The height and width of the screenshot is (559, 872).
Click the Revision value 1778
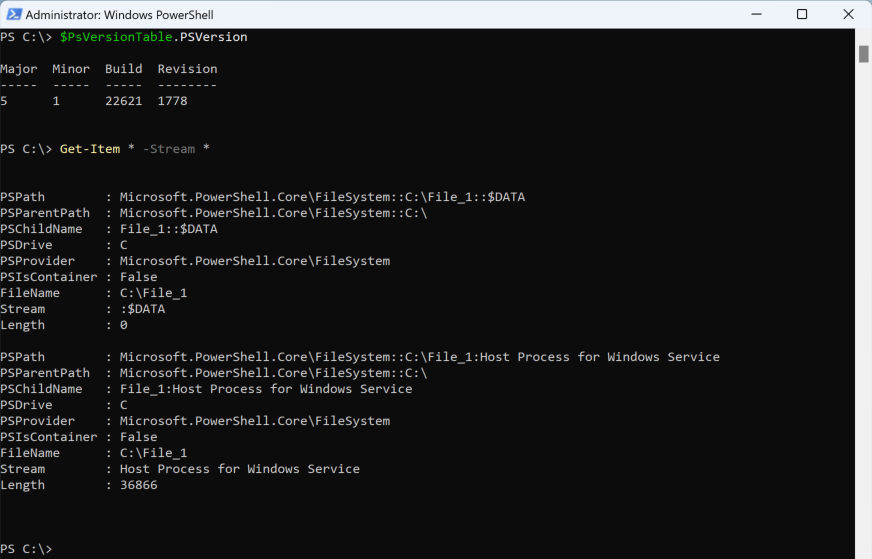click(172, 101)
